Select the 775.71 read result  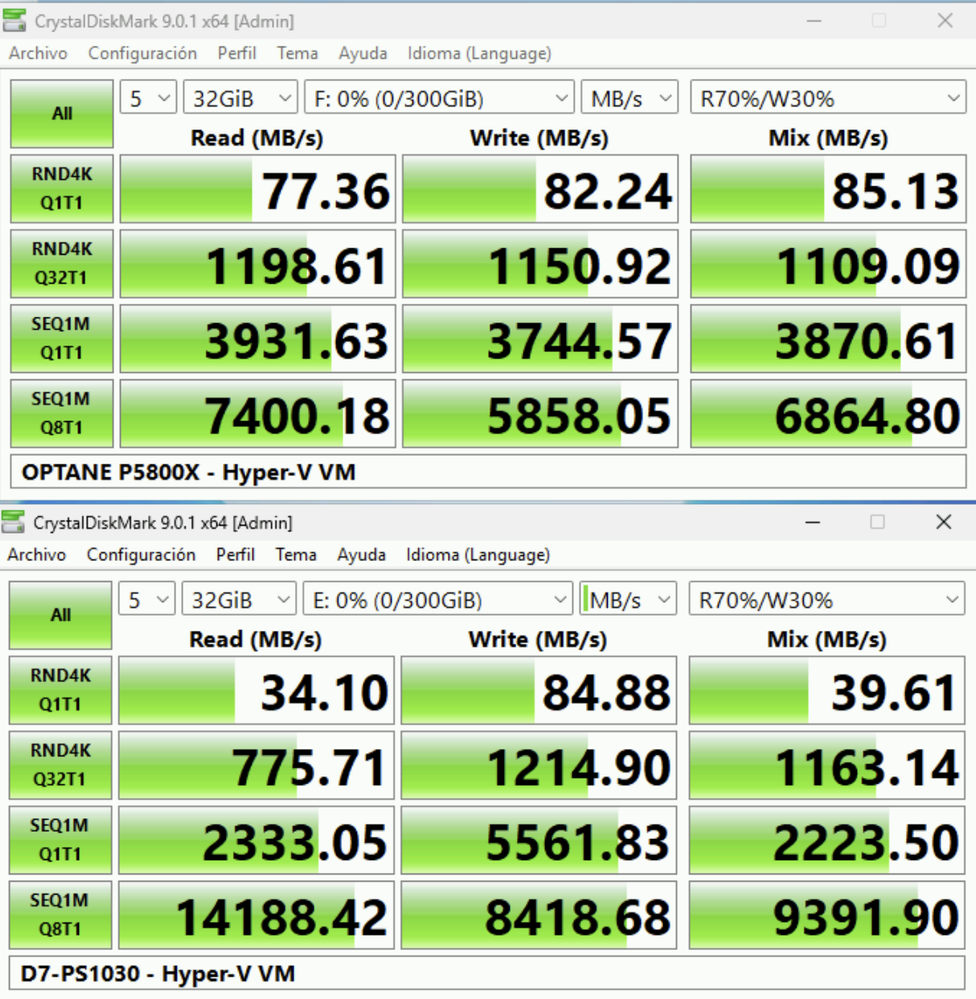(x=257, y=765)
